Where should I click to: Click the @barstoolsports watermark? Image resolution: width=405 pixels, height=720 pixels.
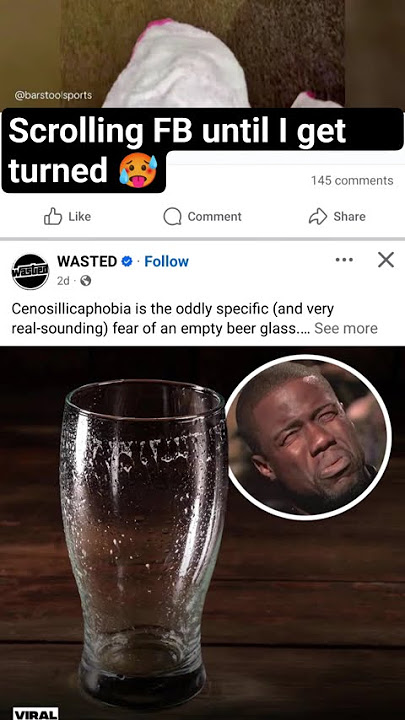(53, 96)
